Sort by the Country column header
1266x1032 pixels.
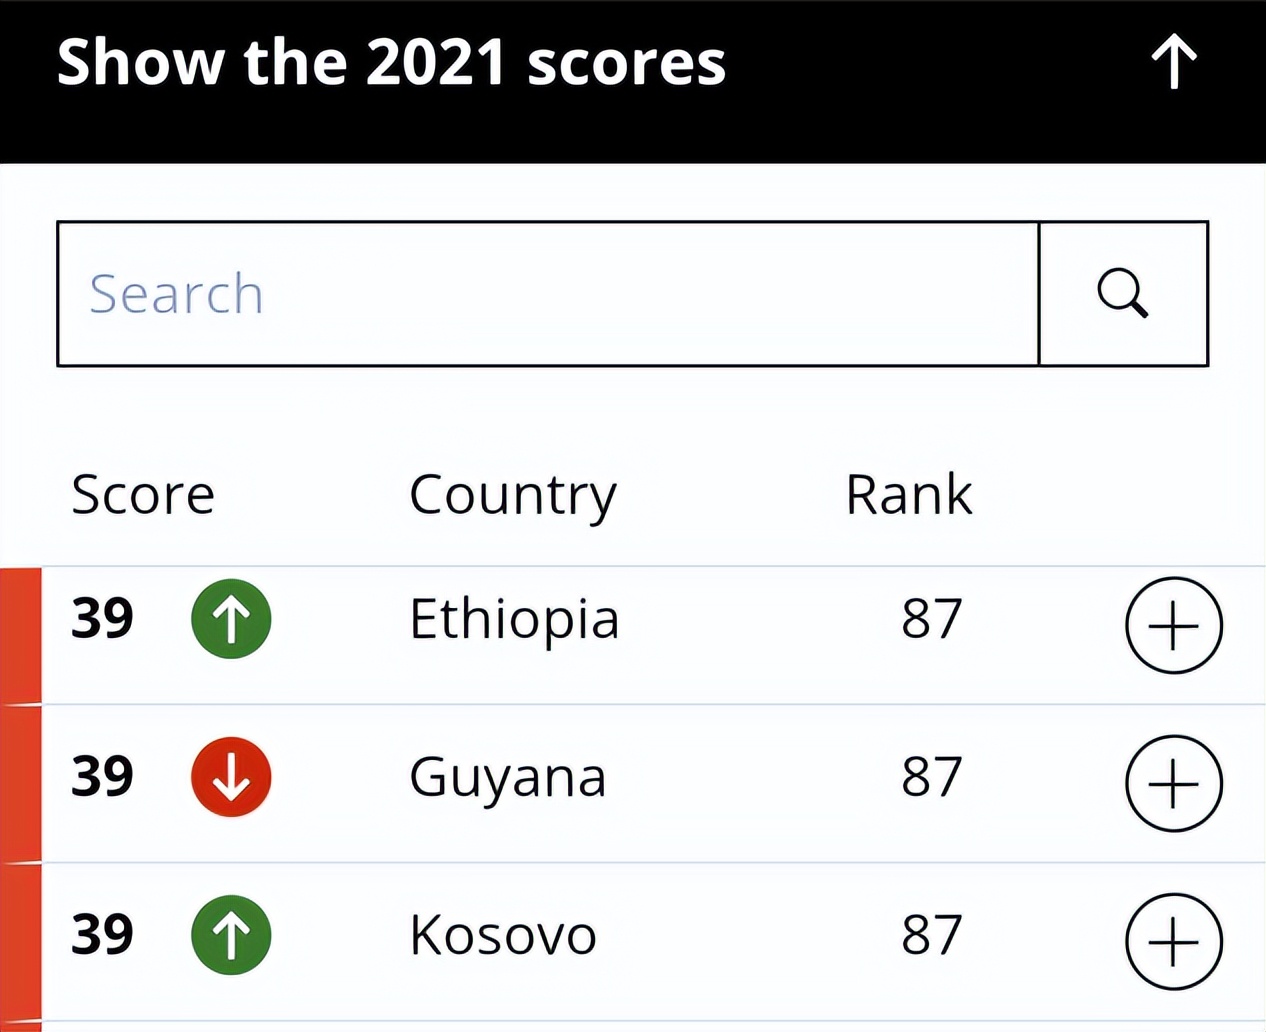[513, 494]
